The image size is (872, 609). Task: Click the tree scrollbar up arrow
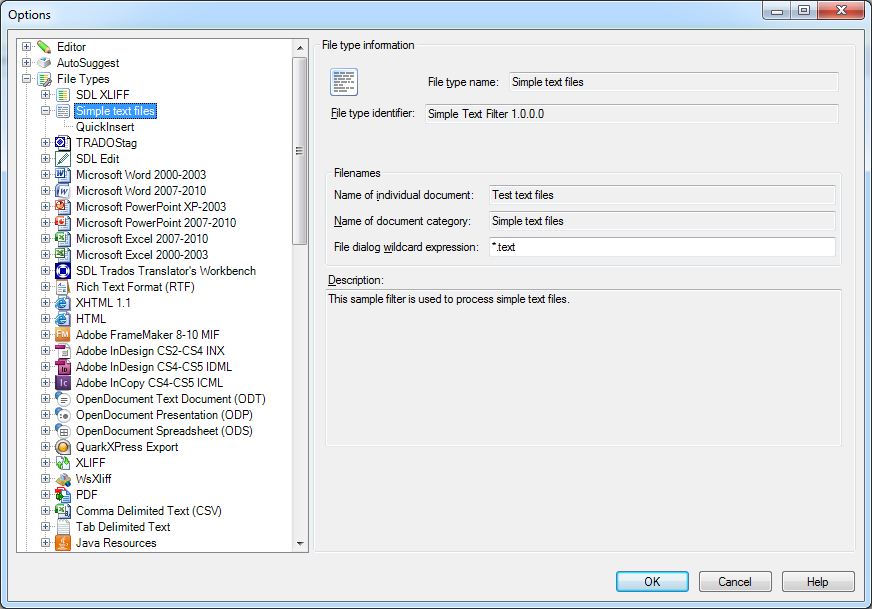click(300, 48)
